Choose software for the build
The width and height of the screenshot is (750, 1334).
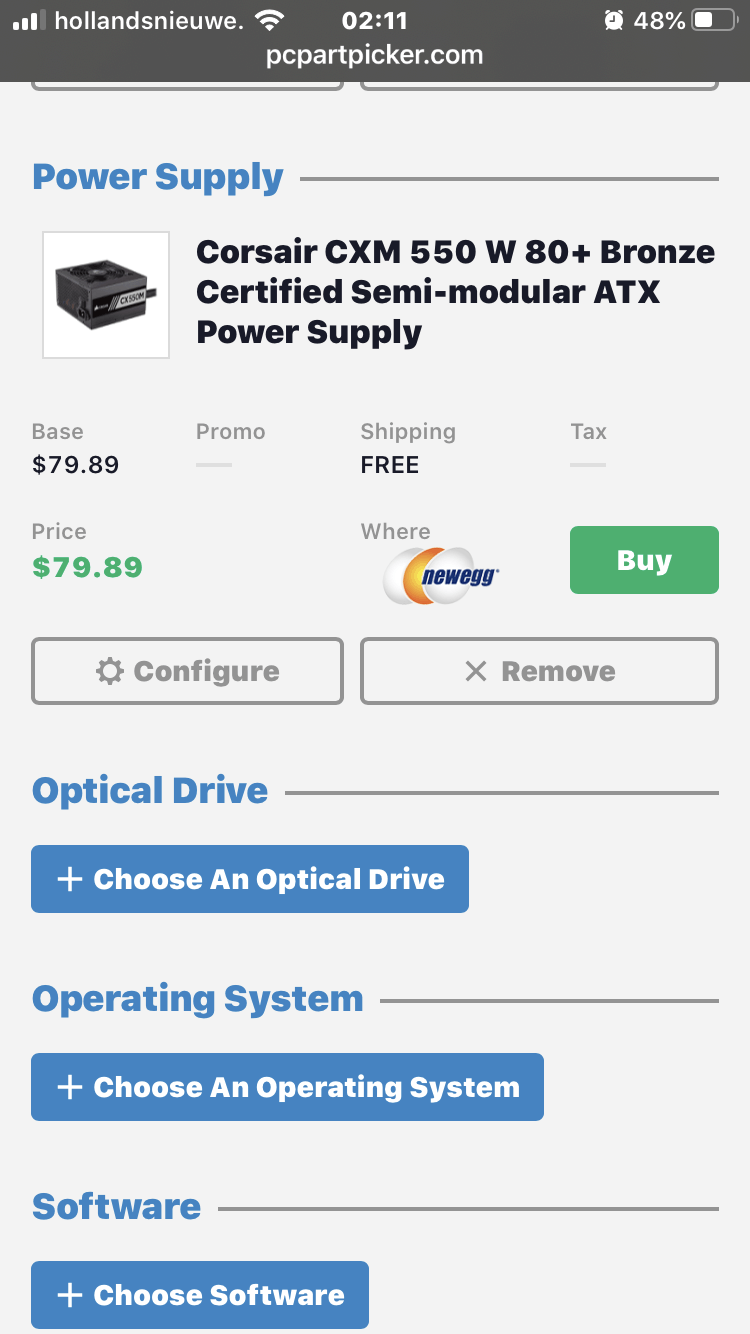[200, 1295]
